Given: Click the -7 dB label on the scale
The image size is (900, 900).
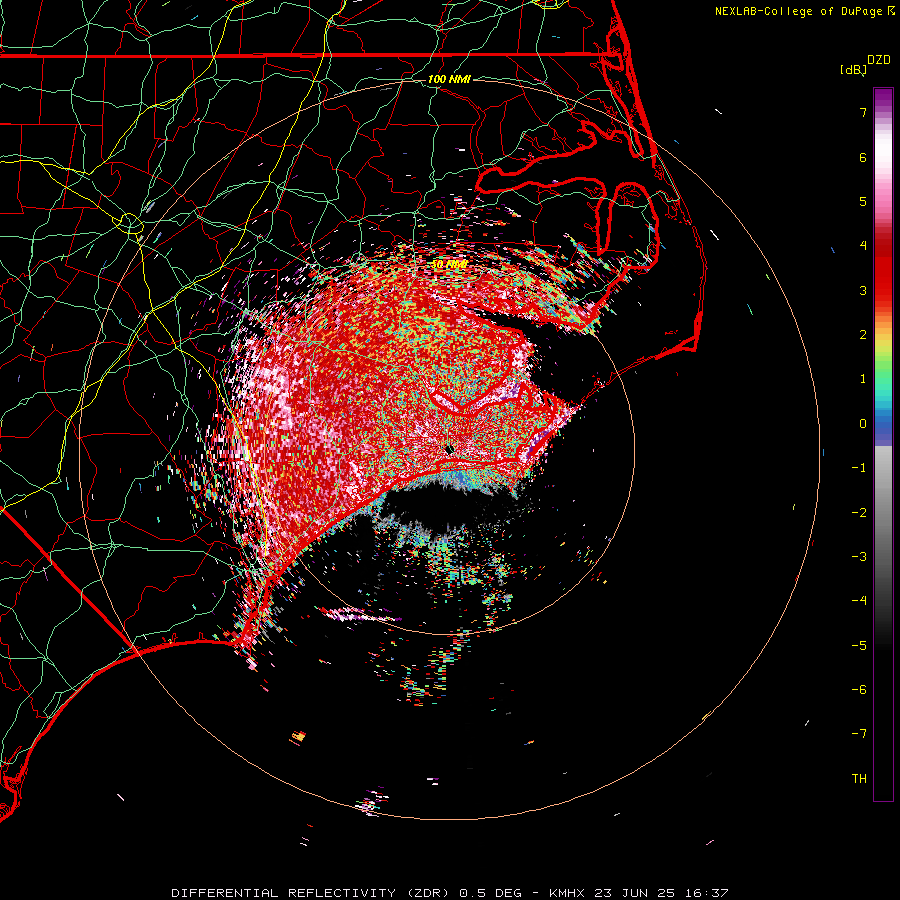Looking at the screenshot, I should pos(859,734).
